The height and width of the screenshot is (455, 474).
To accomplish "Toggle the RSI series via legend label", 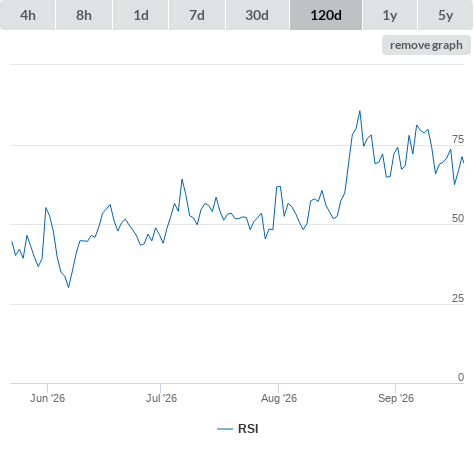I will [248, 429].
